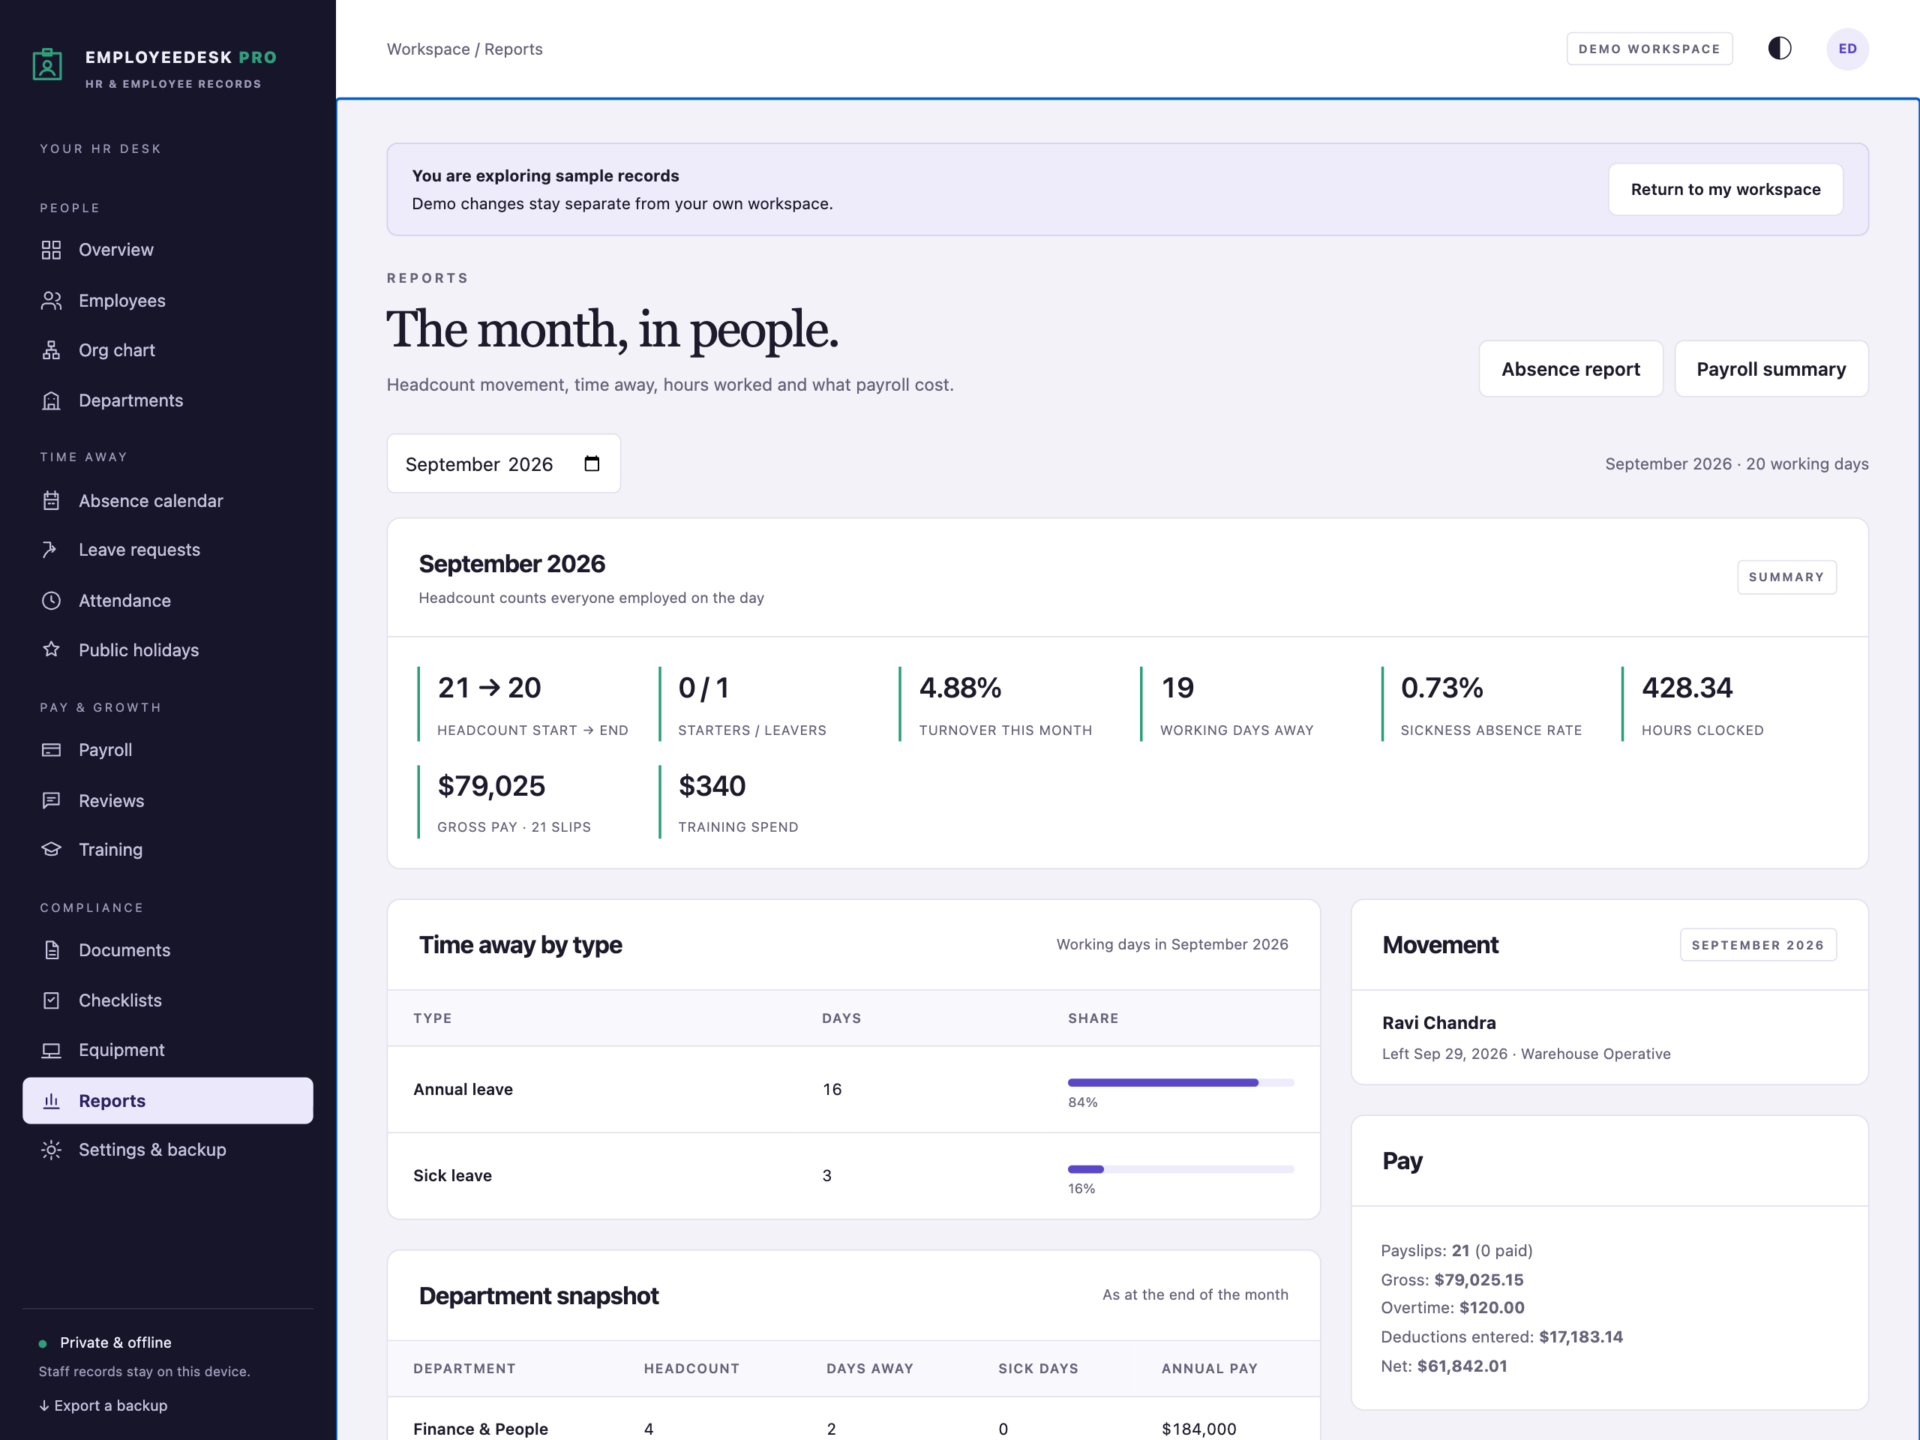Click the Absence report button
This screenshot has height=1440, width=1920.
1570,369
